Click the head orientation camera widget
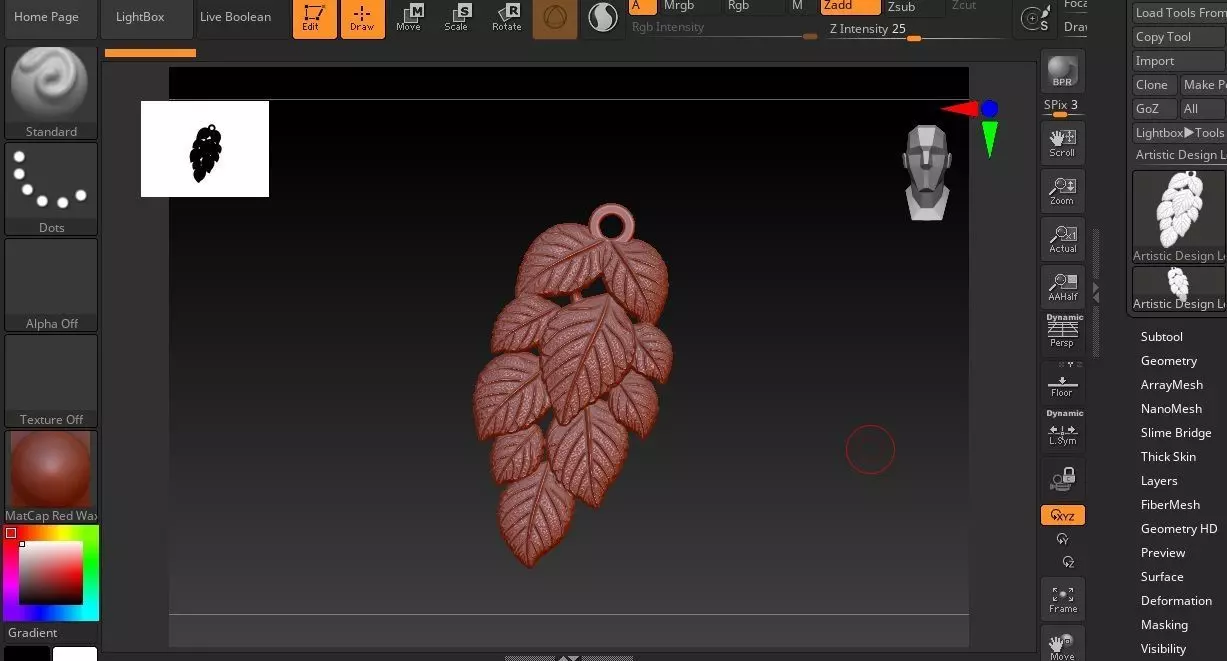The height and width of the screenshot is (661, 1227). point(927,172)
